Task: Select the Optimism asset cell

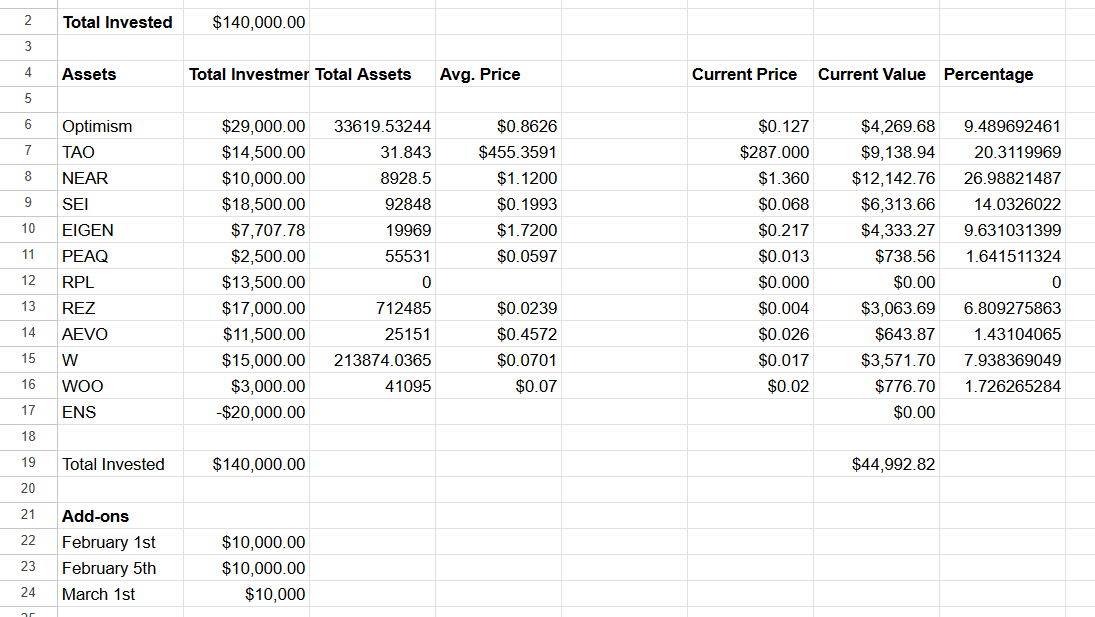Action: pyautogui.click(x=120, y=126)
